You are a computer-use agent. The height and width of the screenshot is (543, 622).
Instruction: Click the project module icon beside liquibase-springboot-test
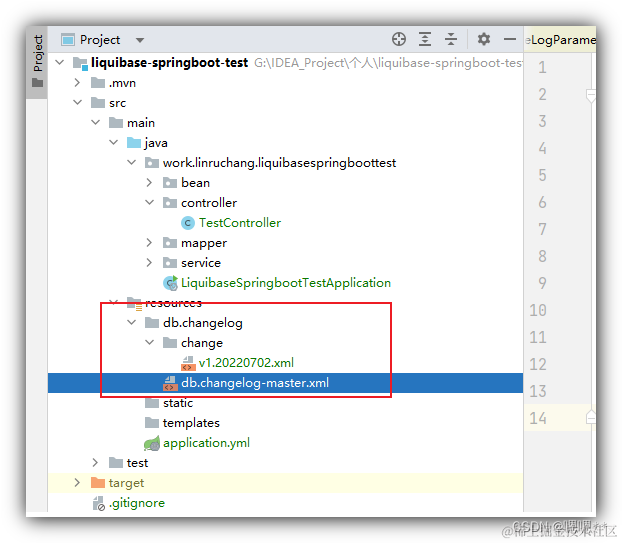[x=80, y=63]
